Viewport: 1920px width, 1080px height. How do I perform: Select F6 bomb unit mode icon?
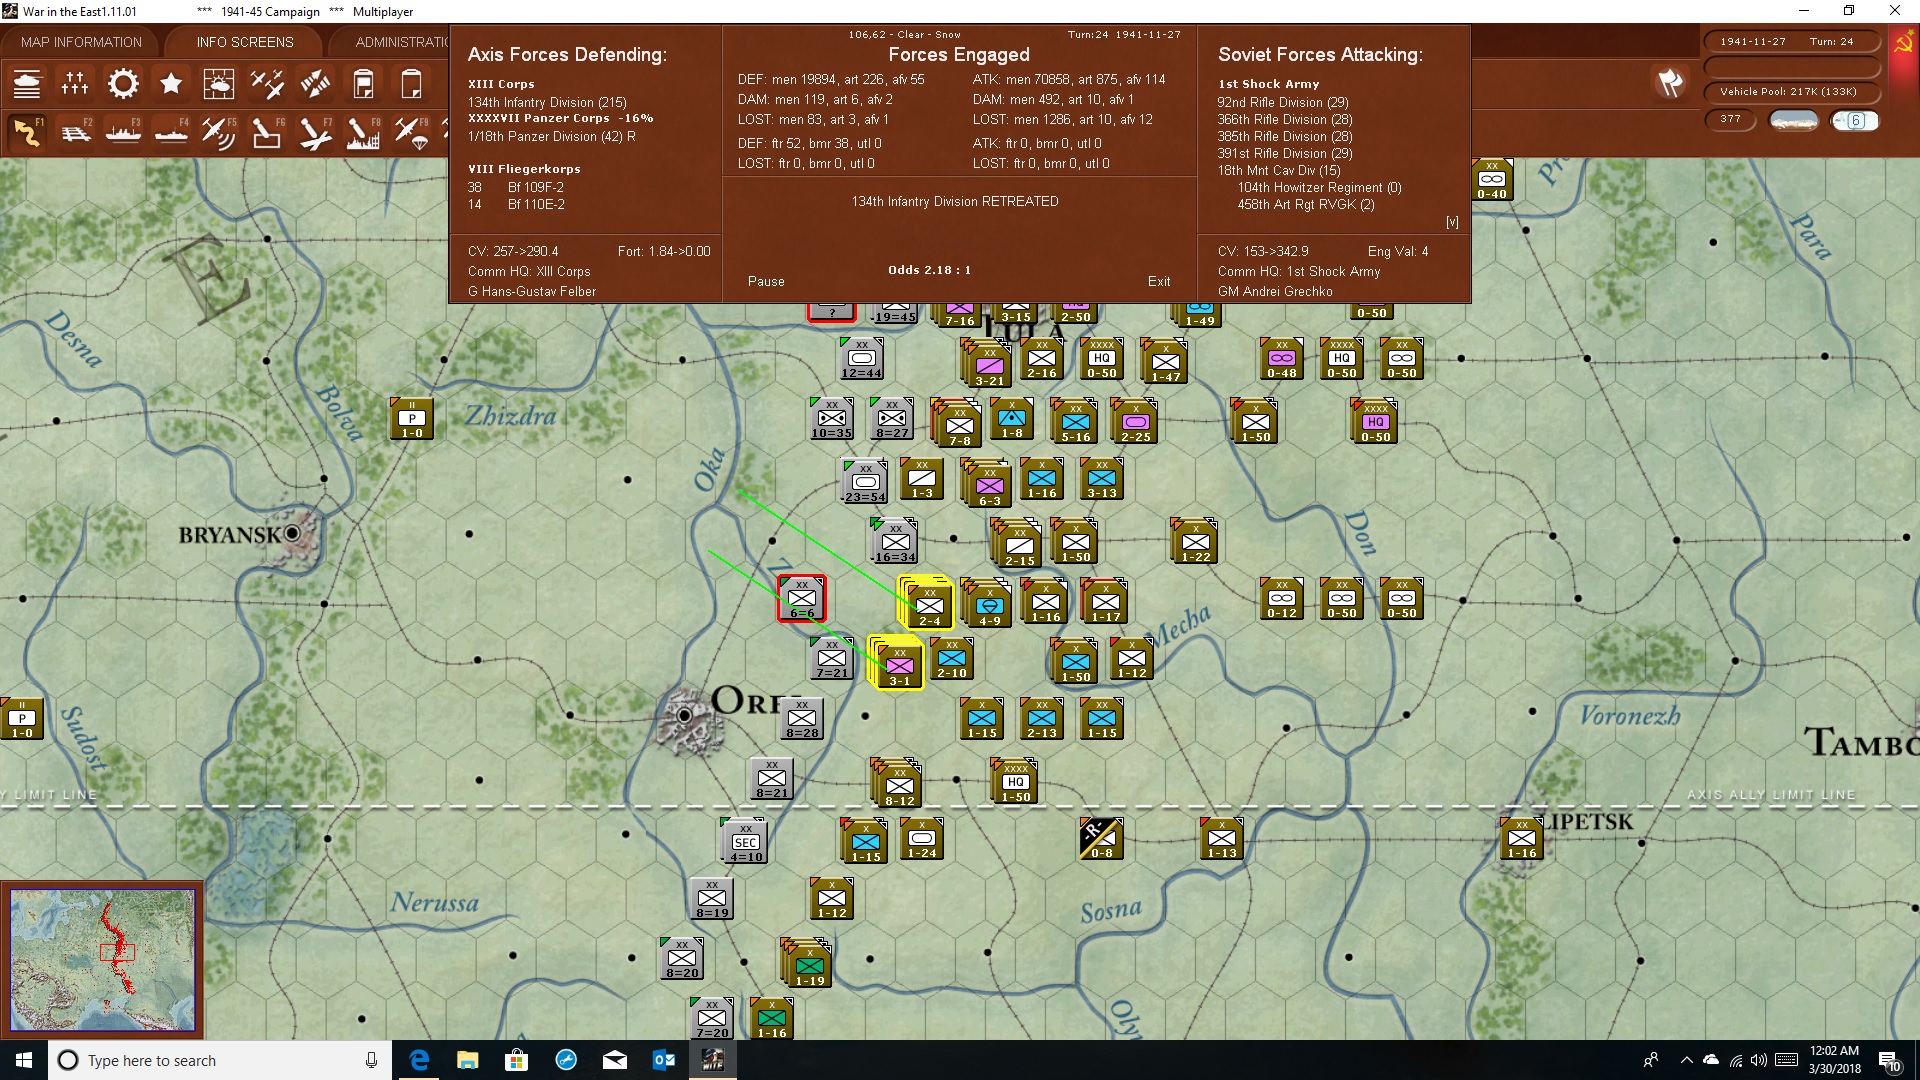pos(267,132)
